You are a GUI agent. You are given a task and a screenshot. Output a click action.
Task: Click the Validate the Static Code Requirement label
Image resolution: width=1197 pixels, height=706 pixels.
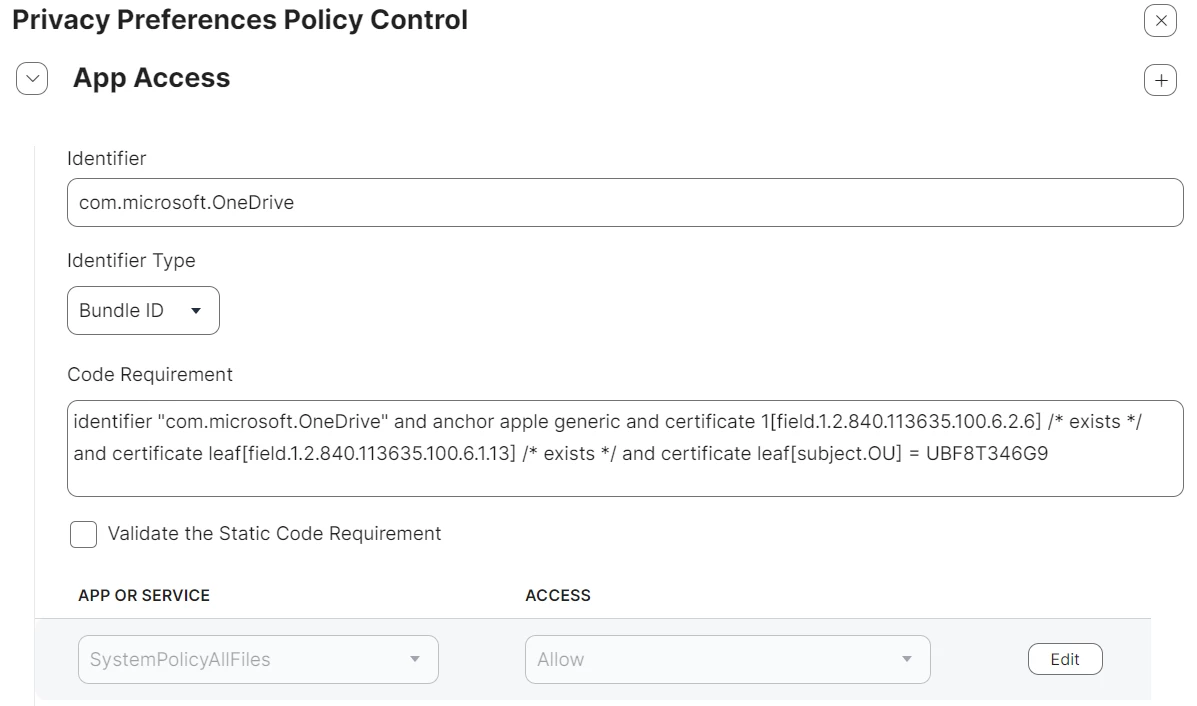pos(274,534)
